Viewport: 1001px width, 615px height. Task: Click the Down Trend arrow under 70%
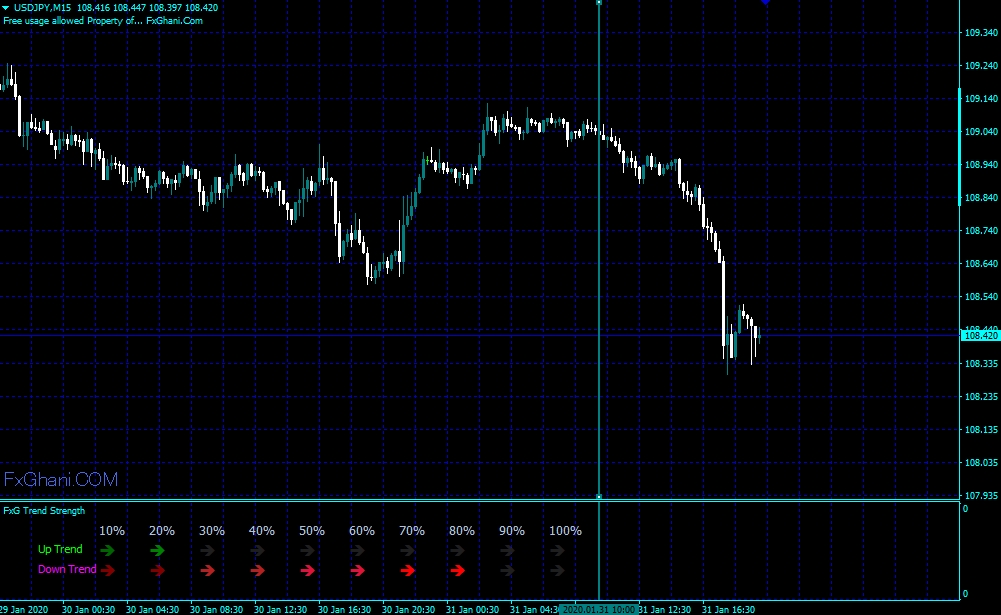(x=407, y=570)
